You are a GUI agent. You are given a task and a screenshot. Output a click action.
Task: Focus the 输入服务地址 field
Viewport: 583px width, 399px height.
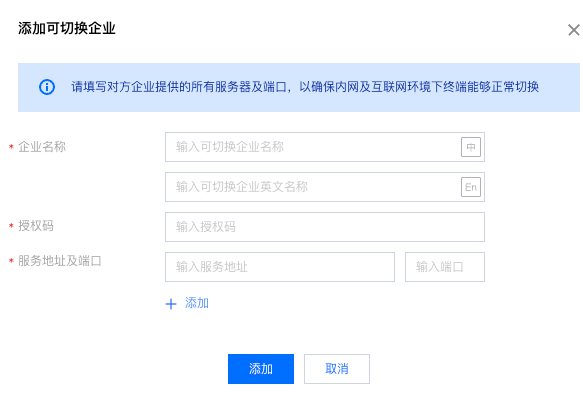(280, 267)
